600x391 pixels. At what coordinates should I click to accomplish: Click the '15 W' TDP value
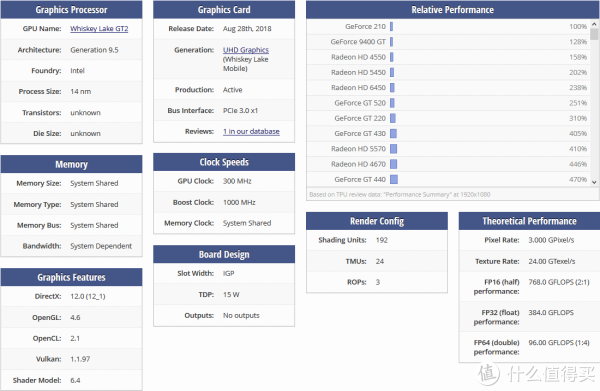click(231, 295)
